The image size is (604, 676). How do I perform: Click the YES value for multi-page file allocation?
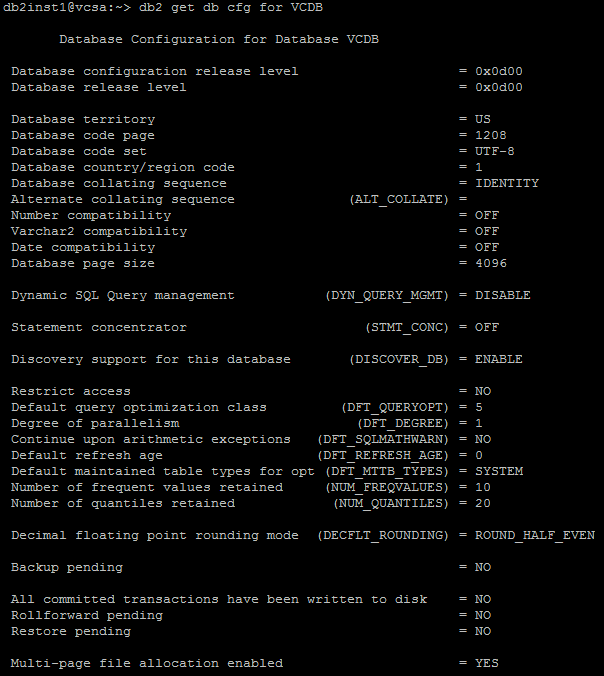tap(487, 663)
